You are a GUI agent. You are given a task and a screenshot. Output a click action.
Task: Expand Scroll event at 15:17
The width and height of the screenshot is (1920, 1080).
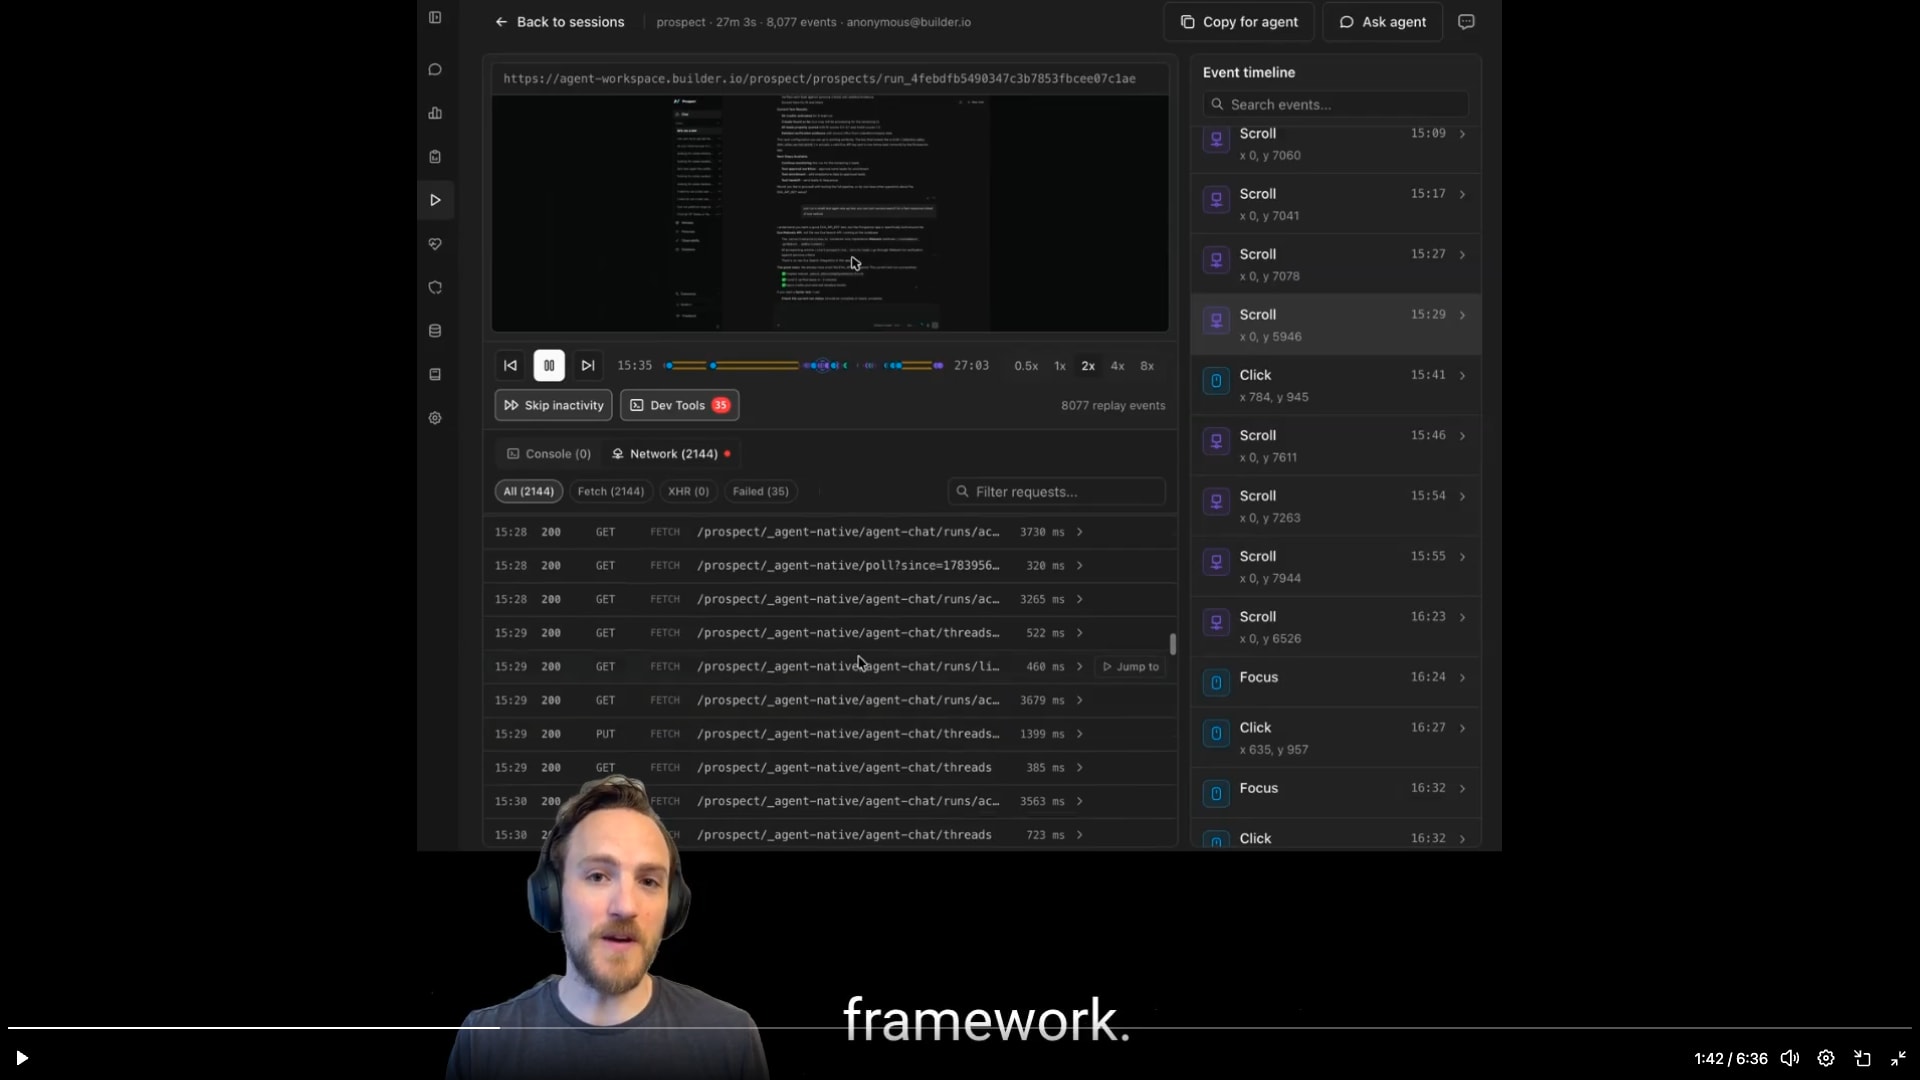(1462, 195)
